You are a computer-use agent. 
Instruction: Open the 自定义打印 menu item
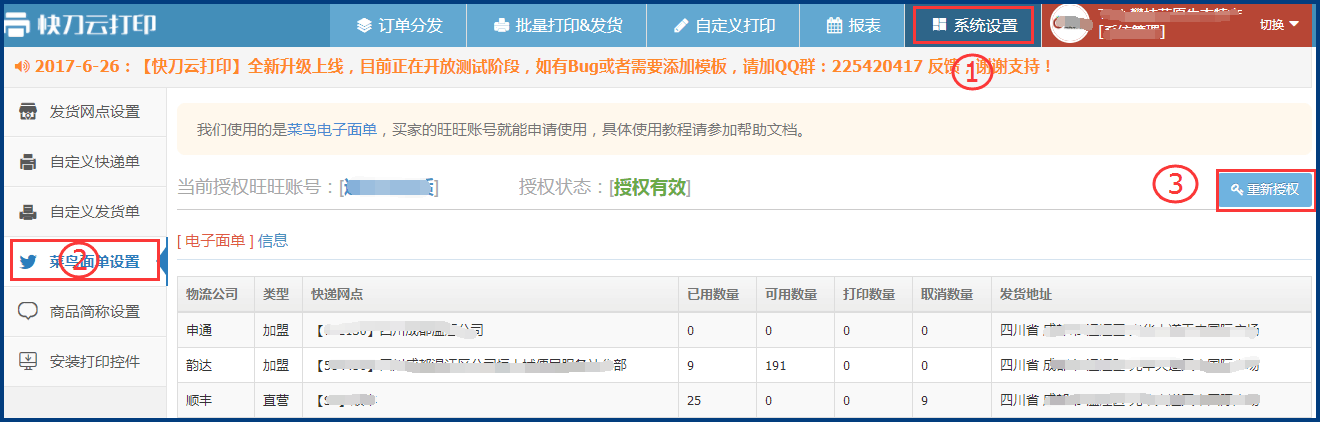point(724,25)
